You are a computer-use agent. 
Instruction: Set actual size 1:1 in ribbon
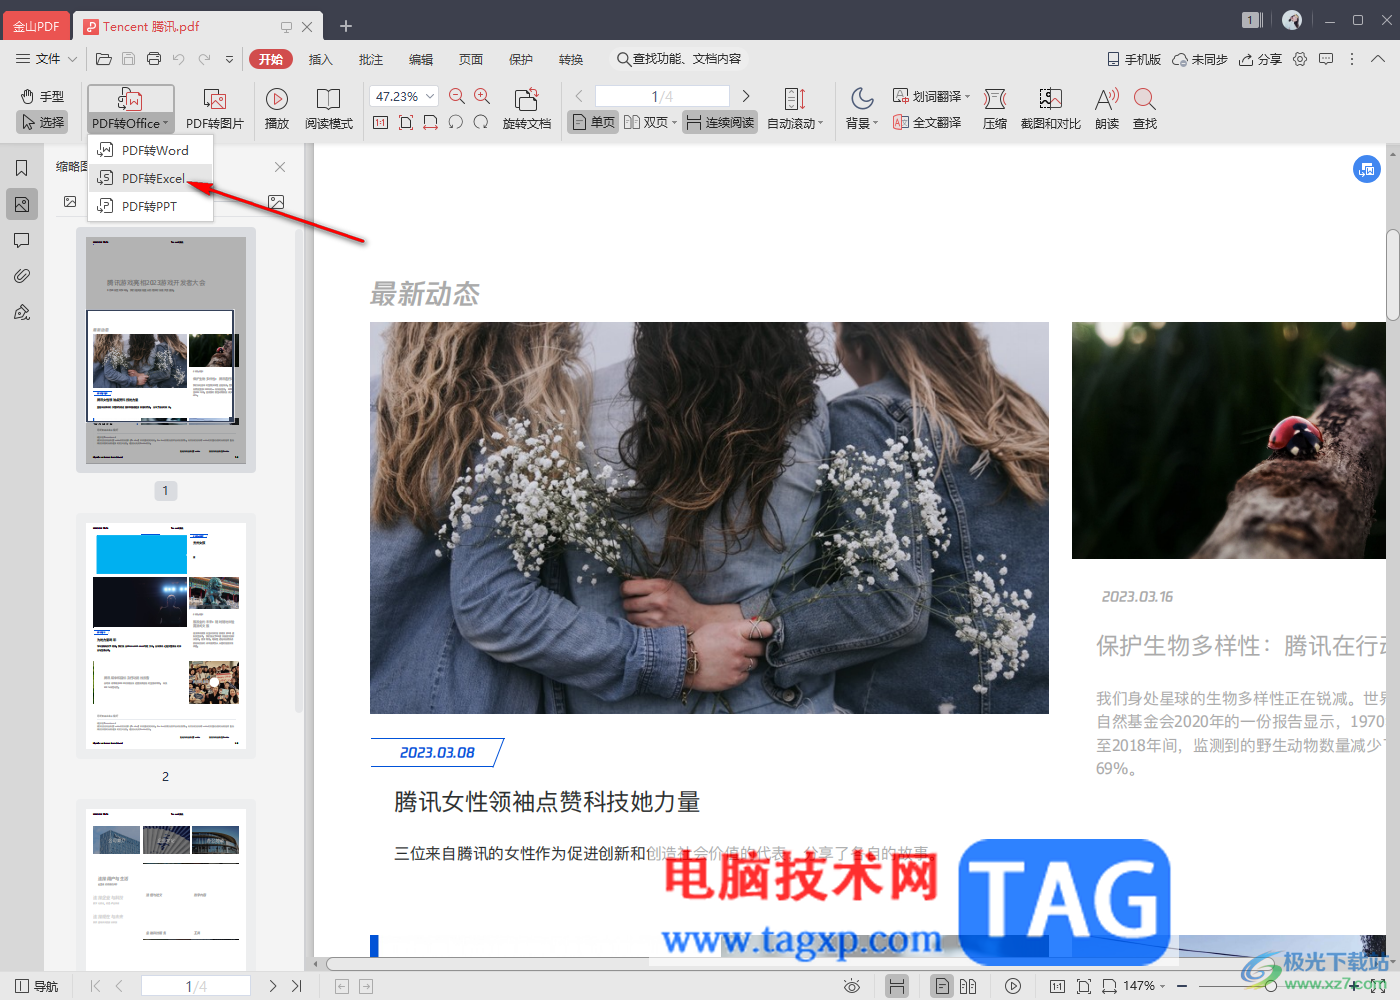click(x=380, y=122)
